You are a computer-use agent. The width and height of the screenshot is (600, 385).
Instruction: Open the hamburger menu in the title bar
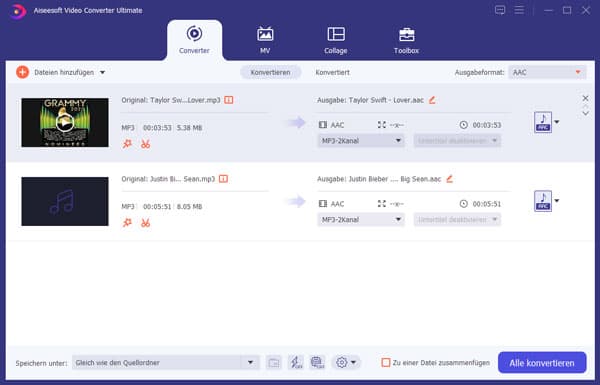tap(519, 10)
